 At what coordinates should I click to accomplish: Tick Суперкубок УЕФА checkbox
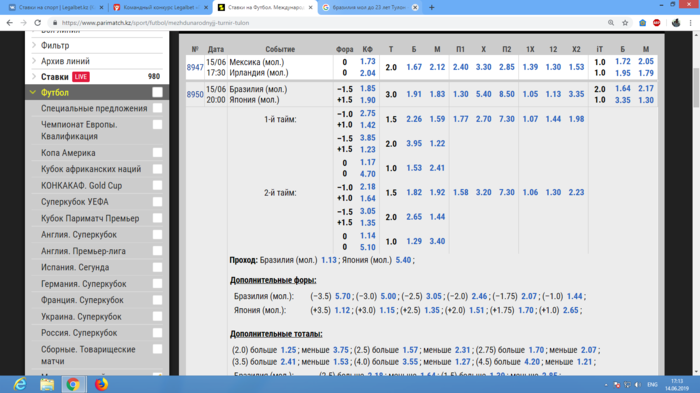point(157,202)
